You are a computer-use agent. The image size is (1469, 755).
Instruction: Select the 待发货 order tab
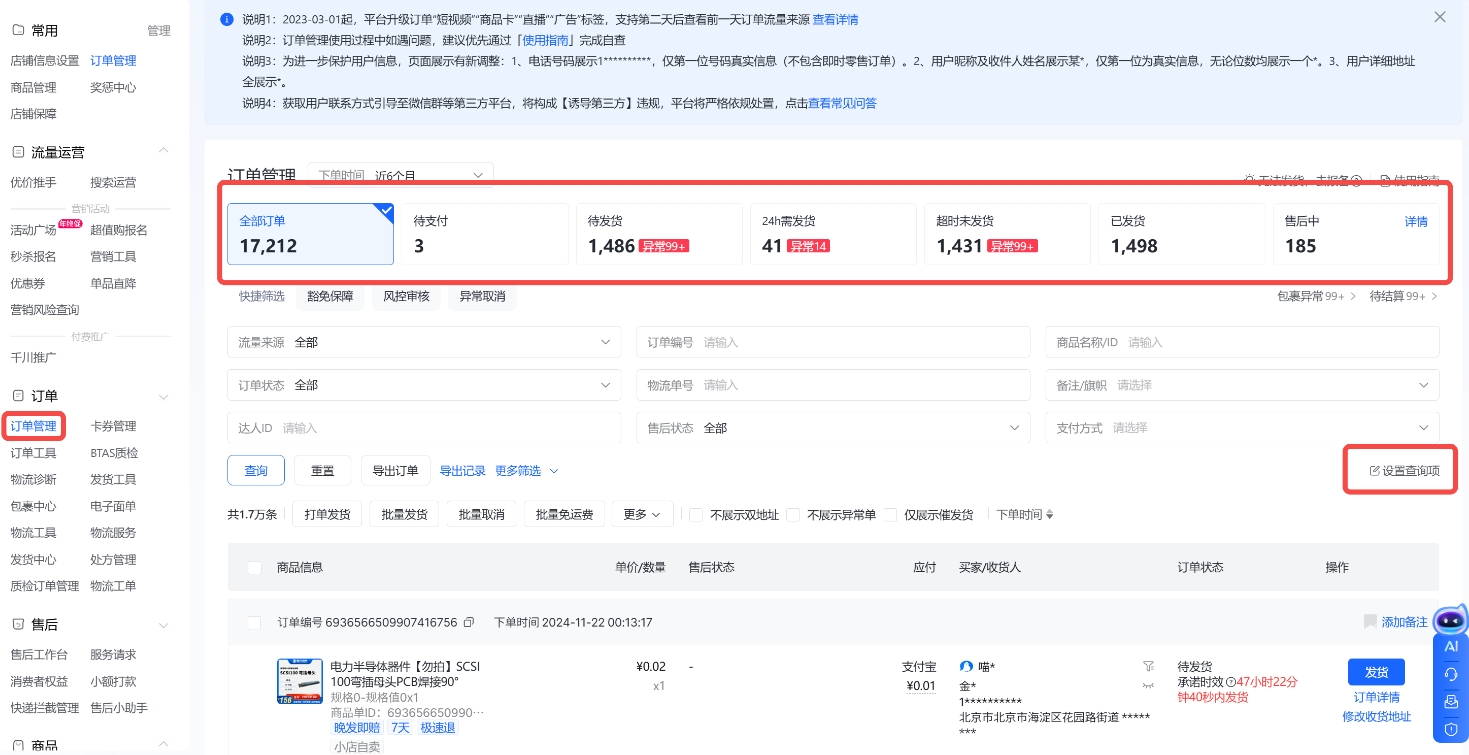click(660, 234)
